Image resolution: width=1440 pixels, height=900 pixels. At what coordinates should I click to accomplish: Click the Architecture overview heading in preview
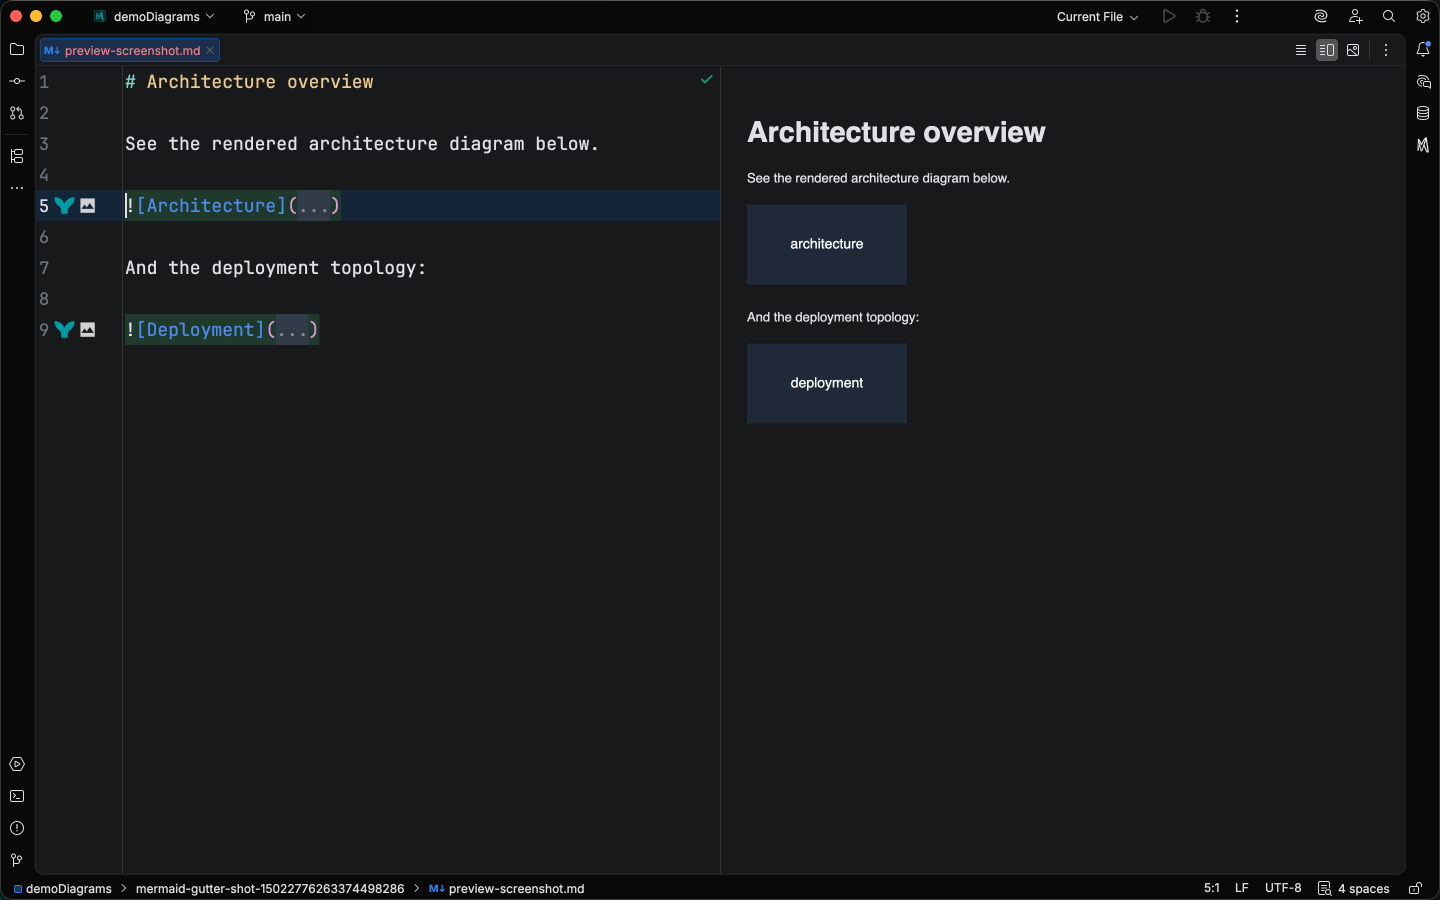pyautogui.click(x=896, y=132)
